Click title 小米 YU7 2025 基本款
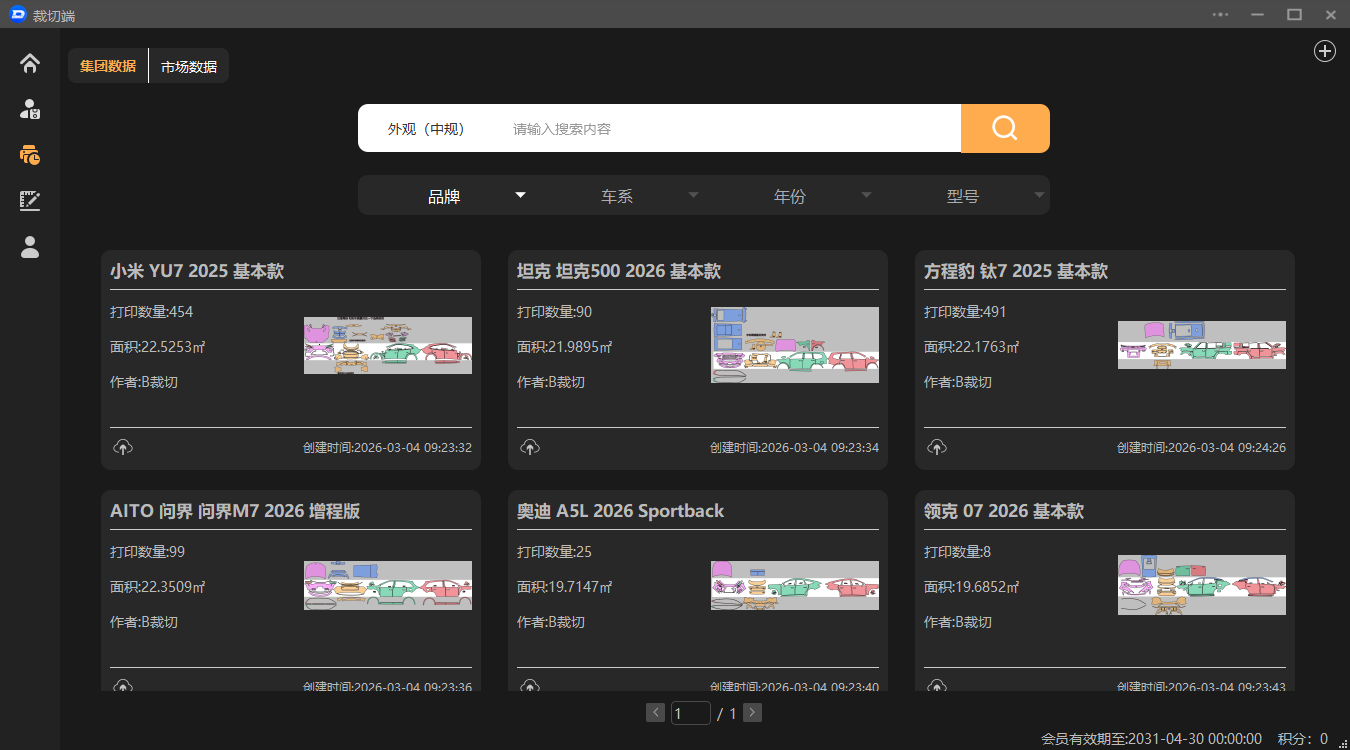This screenshot has width=1350, height=750. tap(197, 271)
